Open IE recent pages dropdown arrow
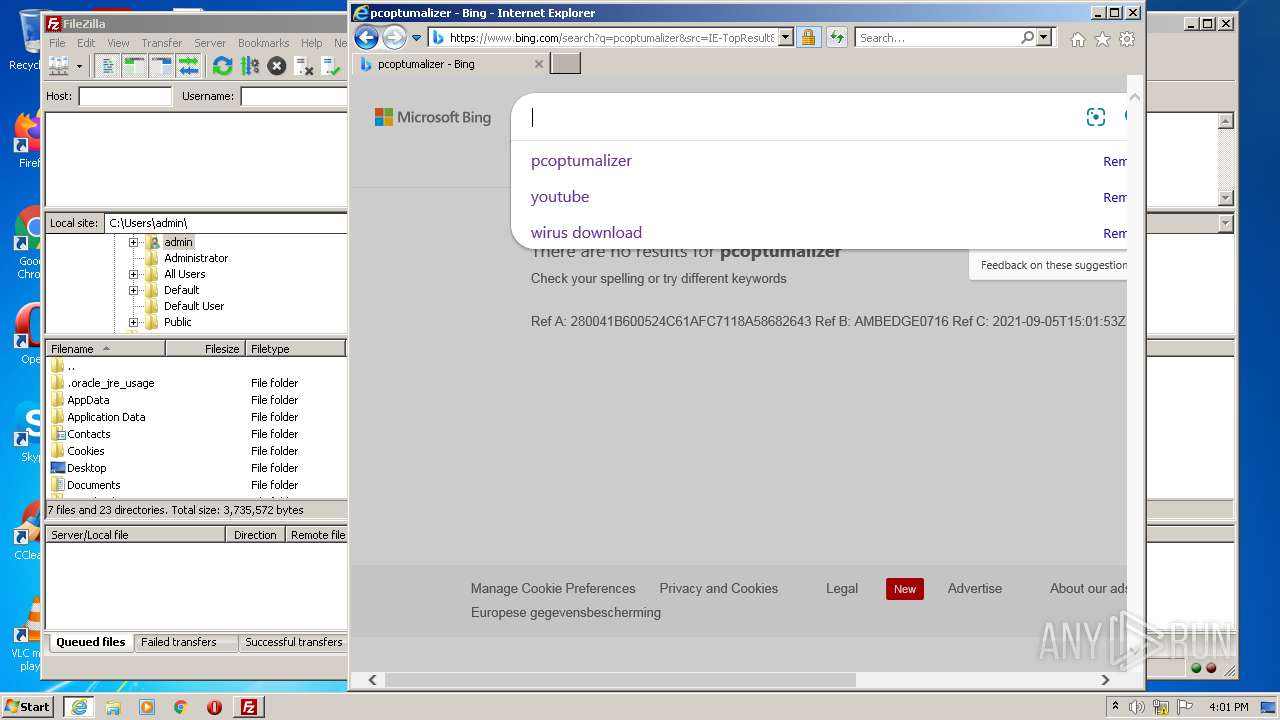Image resolution: width=1280 pixels, height=720 pixels. pyautogui.click(x=417, y=38)
